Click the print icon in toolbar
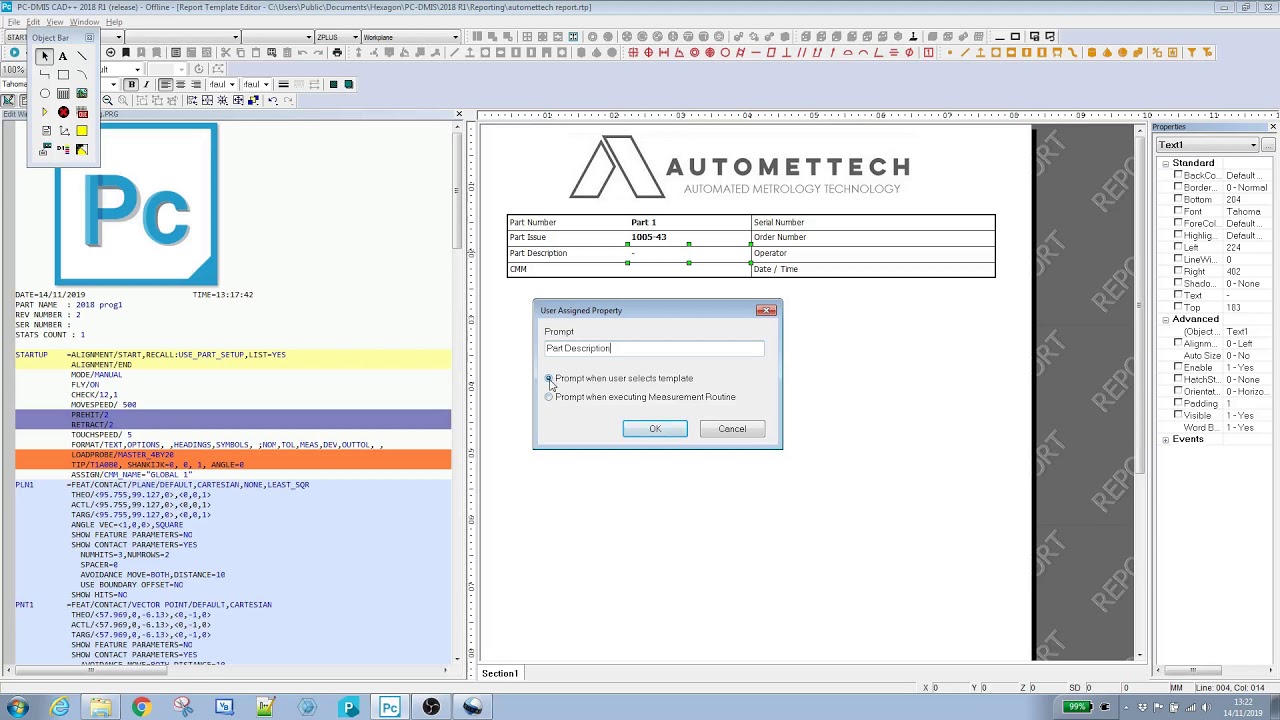 337,52
